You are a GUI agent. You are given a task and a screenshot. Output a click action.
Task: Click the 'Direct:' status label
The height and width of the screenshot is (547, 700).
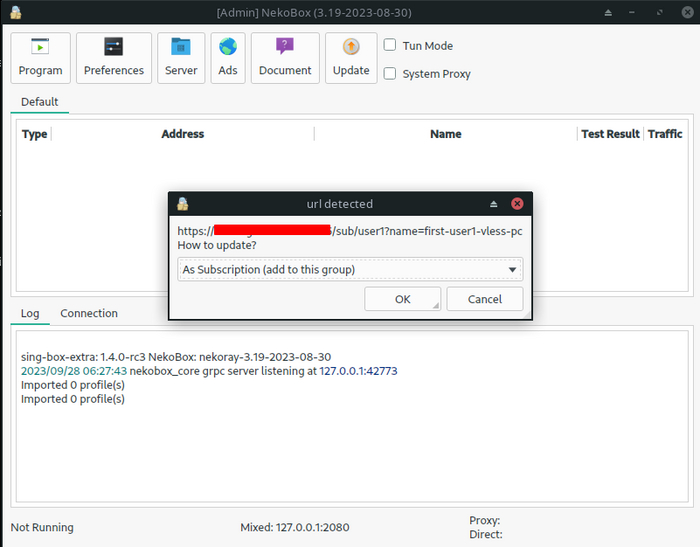(486, 534)
